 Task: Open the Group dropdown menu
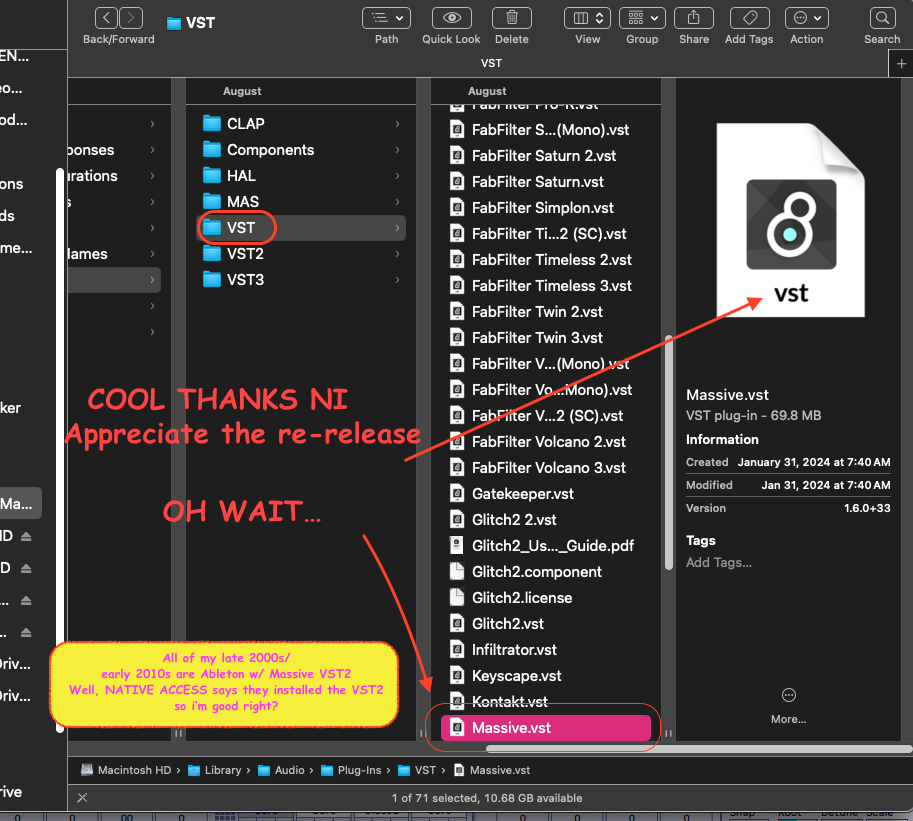(x=642, y=18)
